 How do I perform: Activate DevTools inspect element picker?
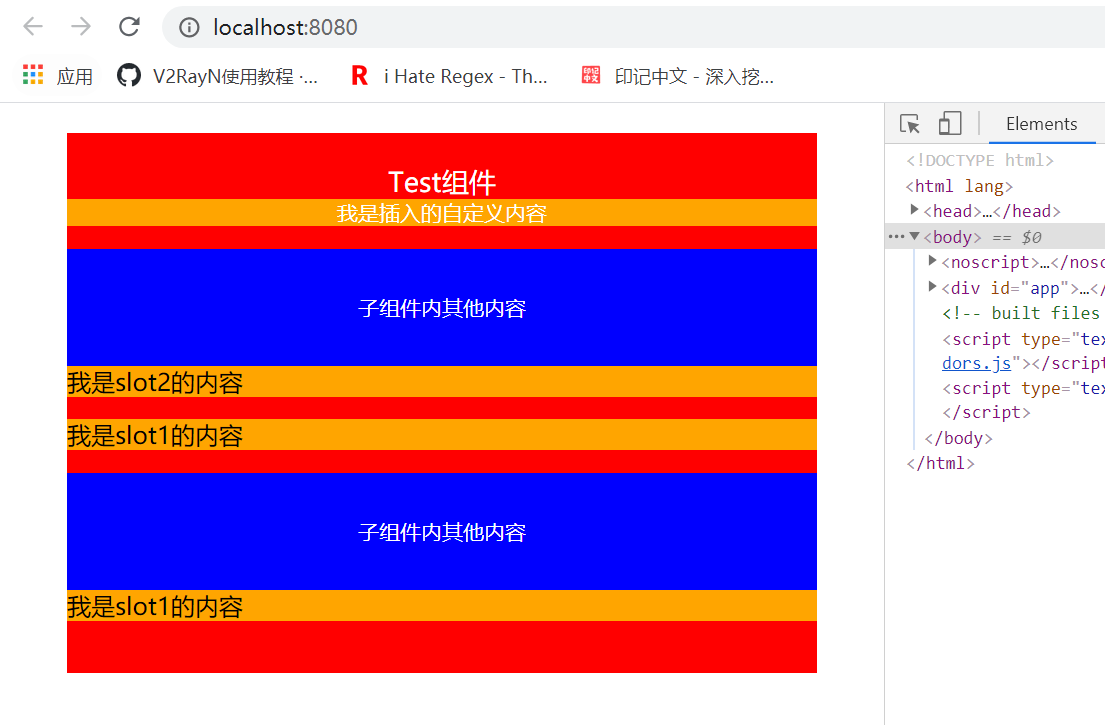[910, 123]
